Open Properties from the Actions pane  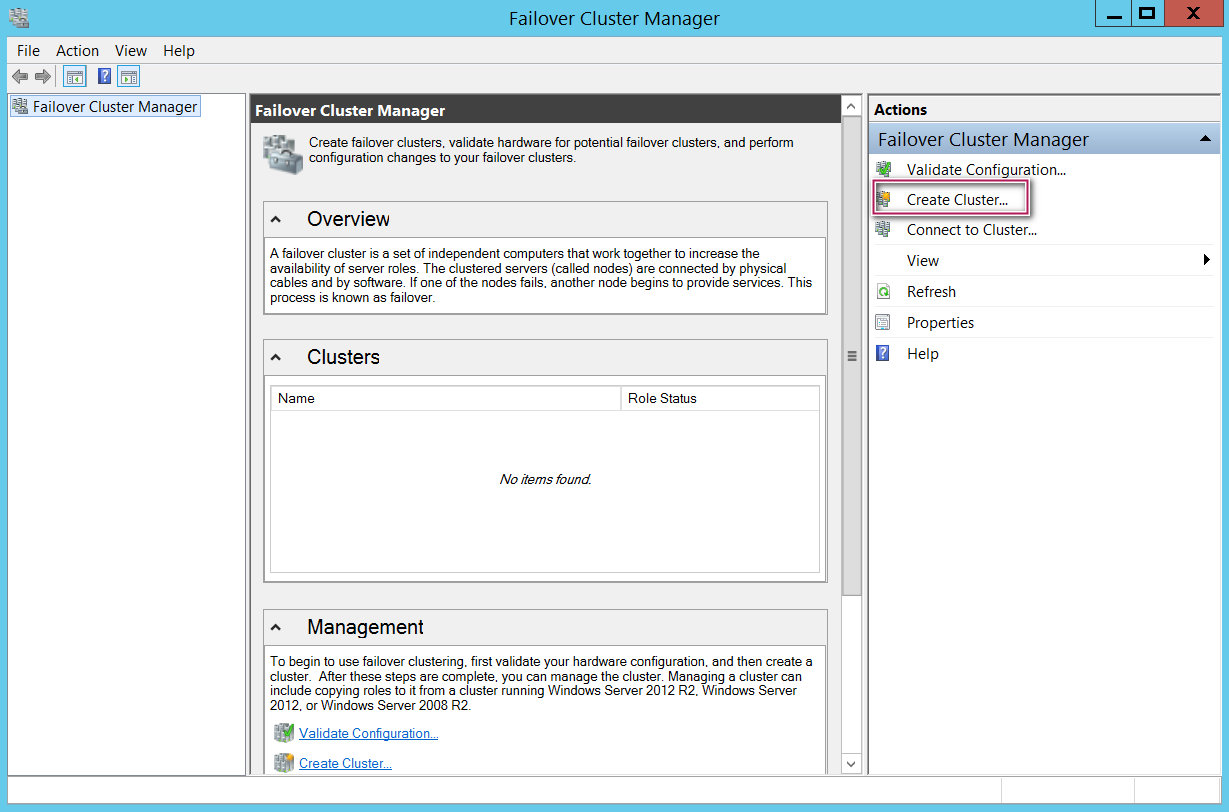click(940, 322)
